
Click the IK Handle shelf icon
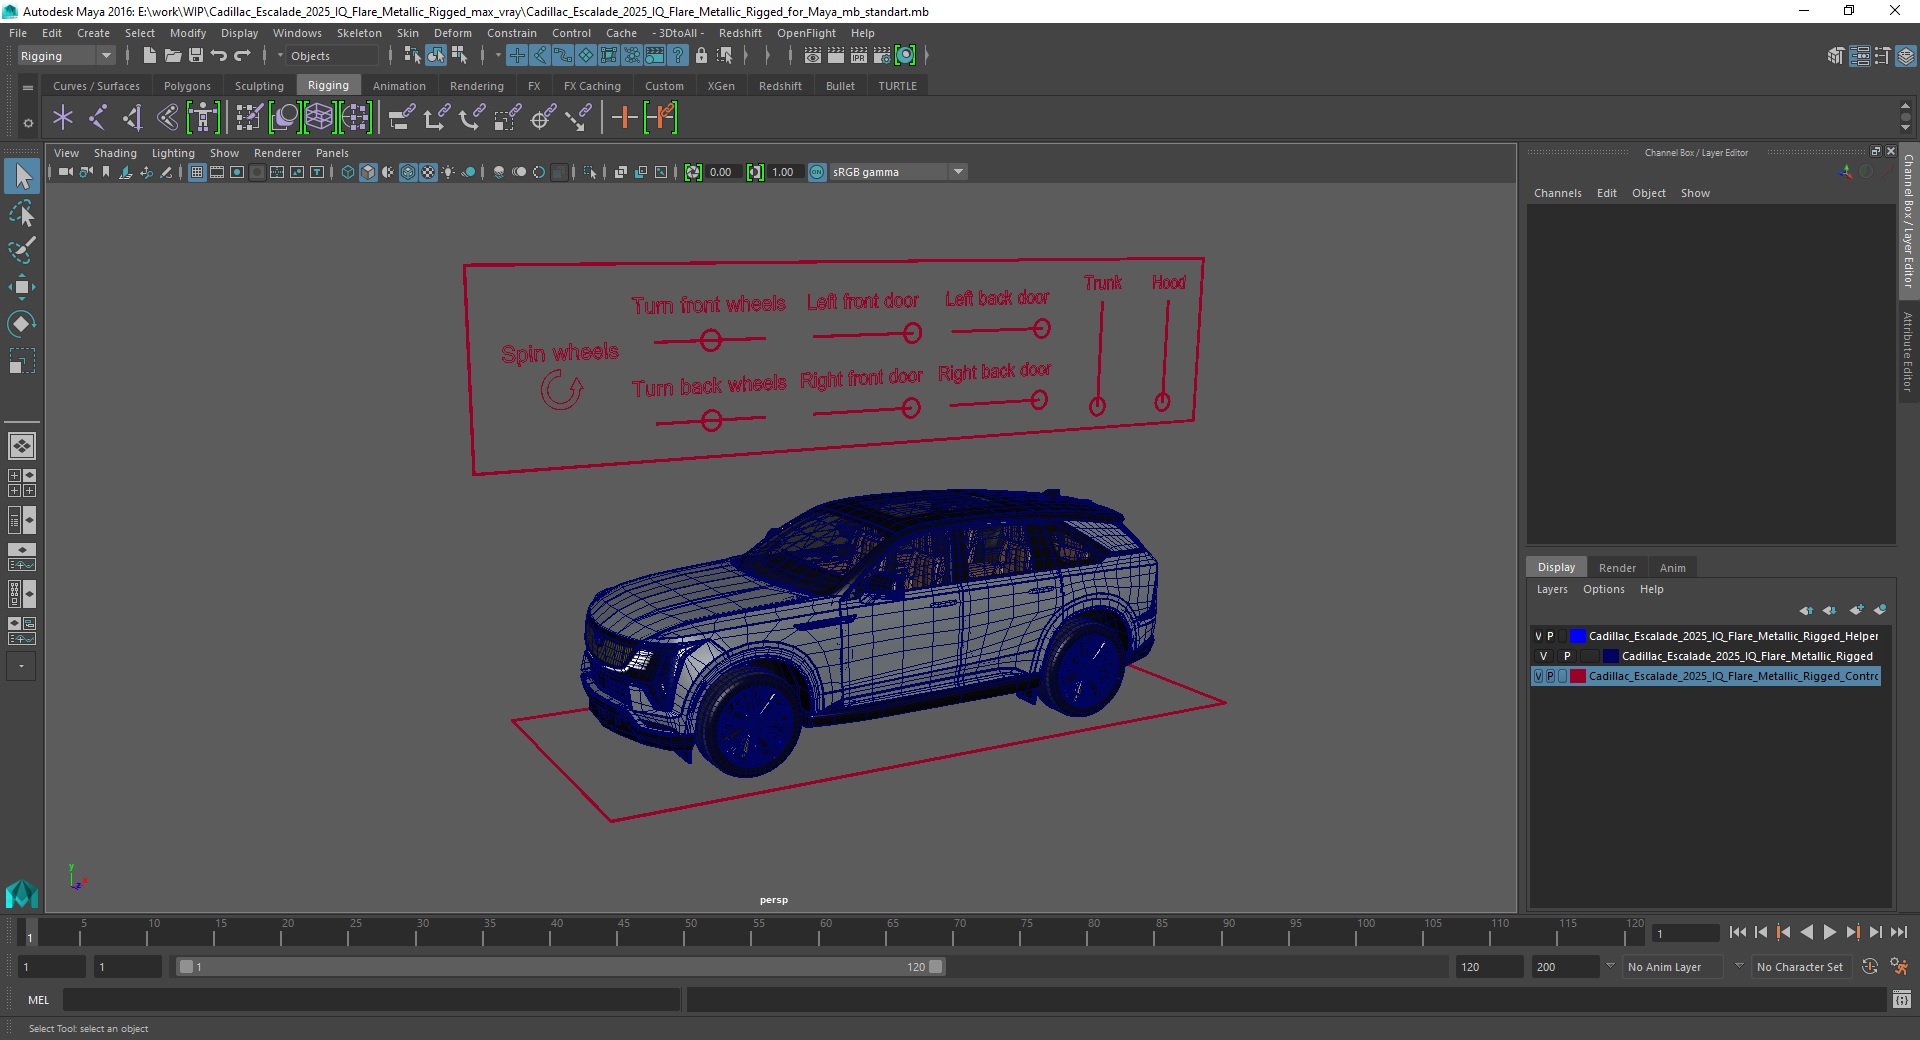click(x=133, y=118)
